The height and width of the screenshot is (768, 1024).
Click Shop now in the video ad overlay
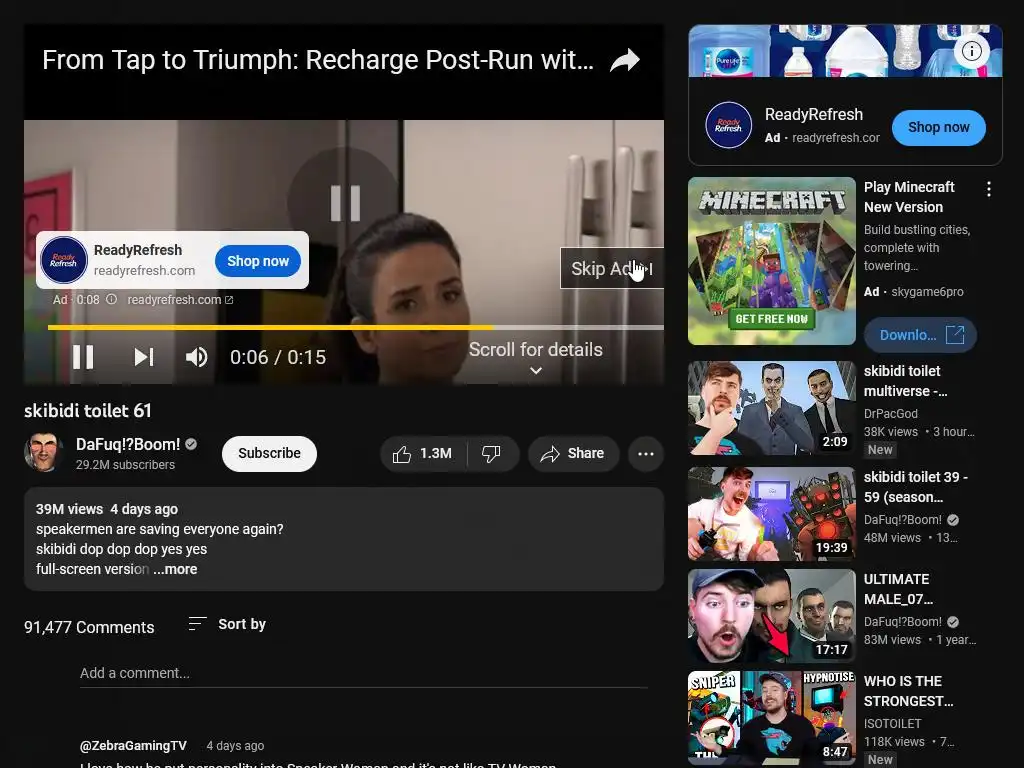[x=258, y=261]
